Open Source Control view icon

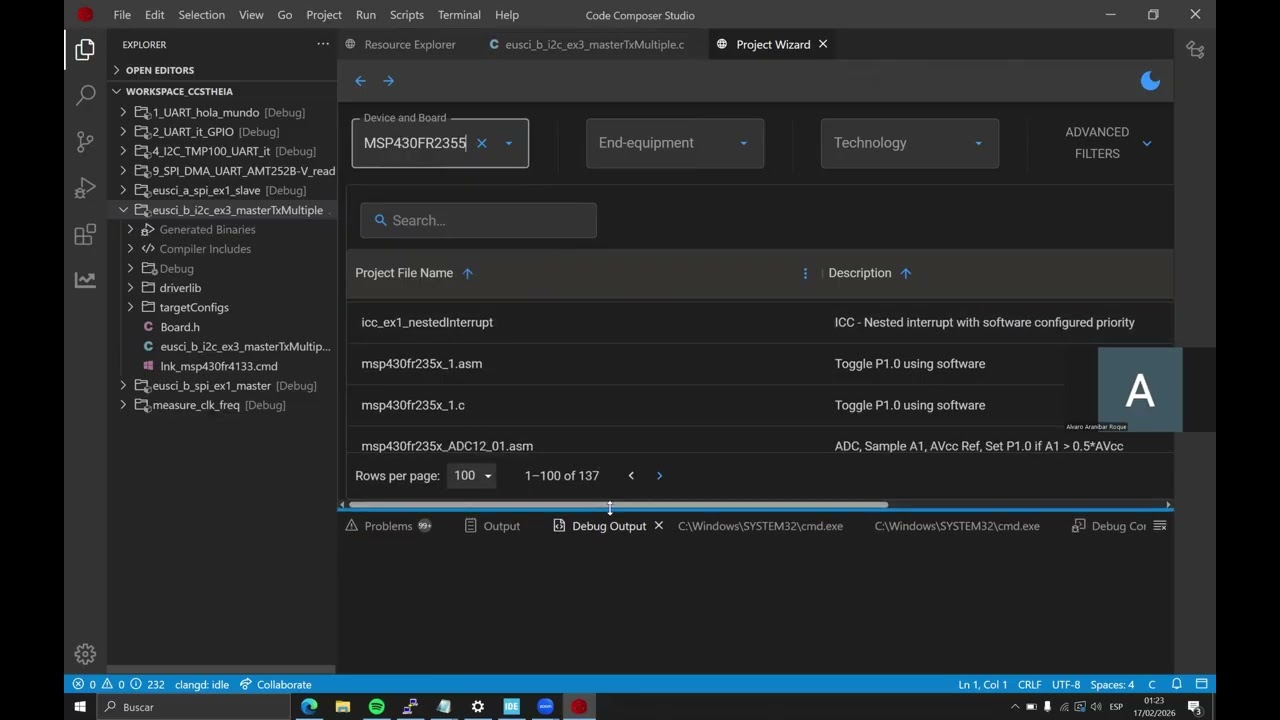click(85, 141)
